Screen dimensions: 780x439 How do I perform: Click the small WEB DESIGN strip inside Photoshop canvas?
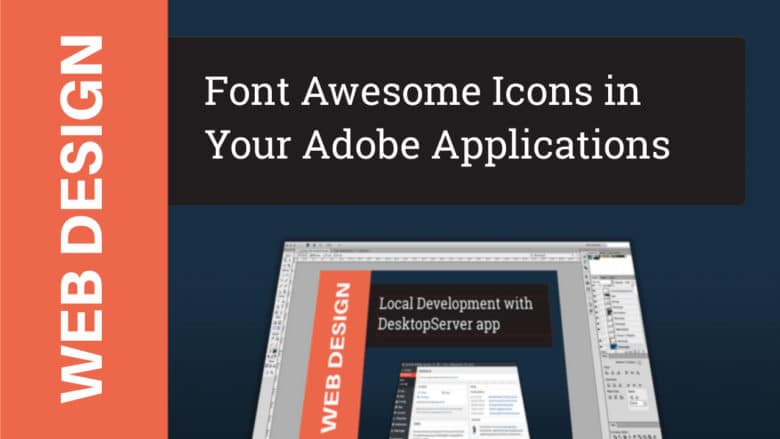pos(336,357)
